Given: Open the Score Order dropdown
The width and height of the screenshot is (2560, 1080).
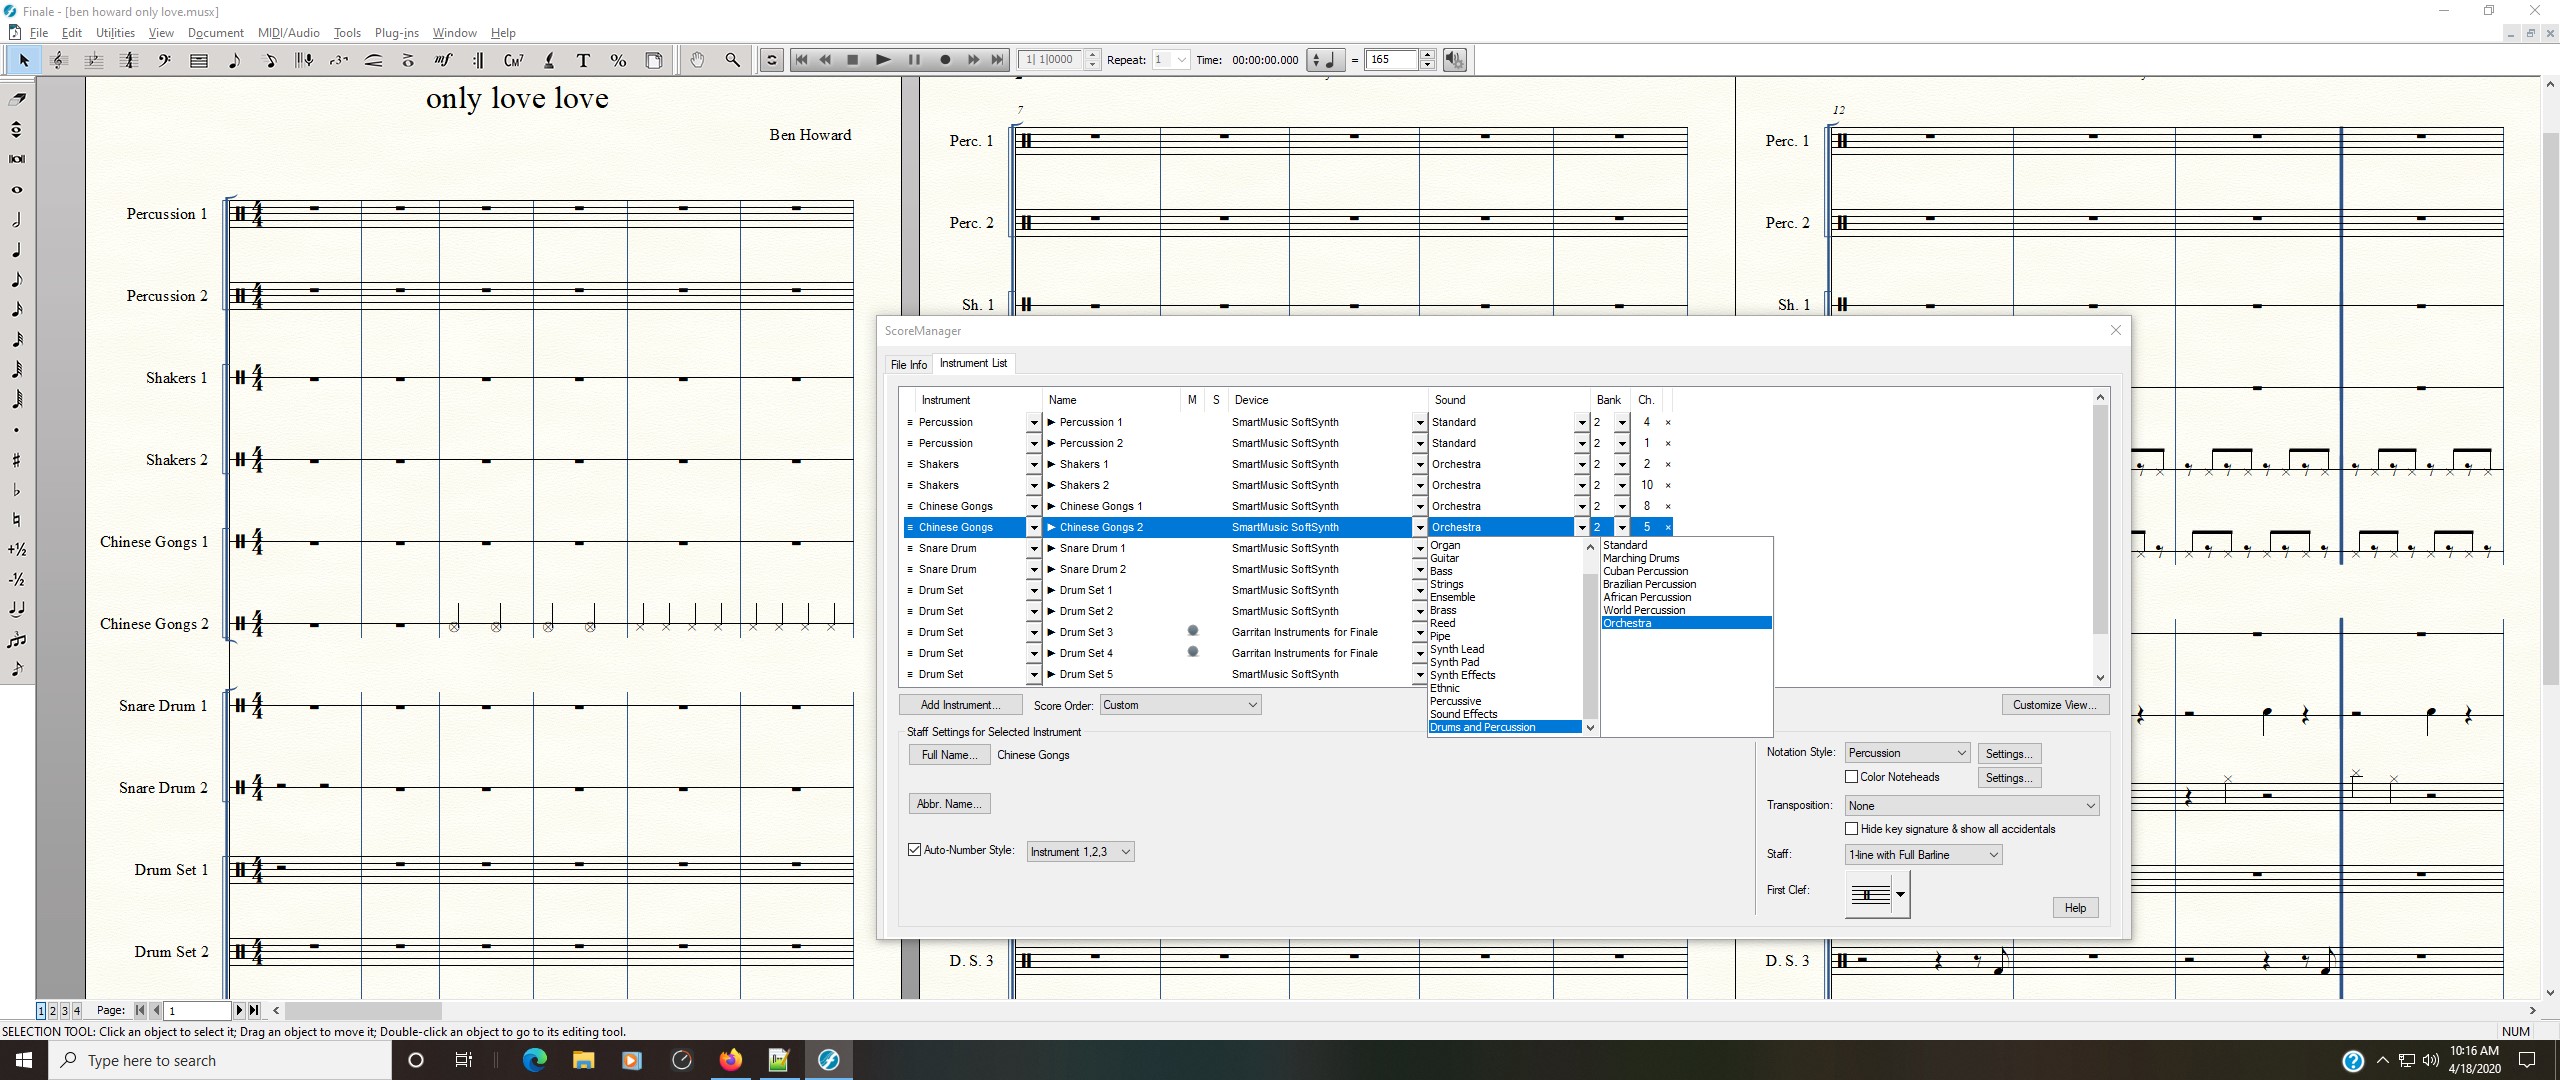Looking at the screenshot, I should tap(1180, 705).
